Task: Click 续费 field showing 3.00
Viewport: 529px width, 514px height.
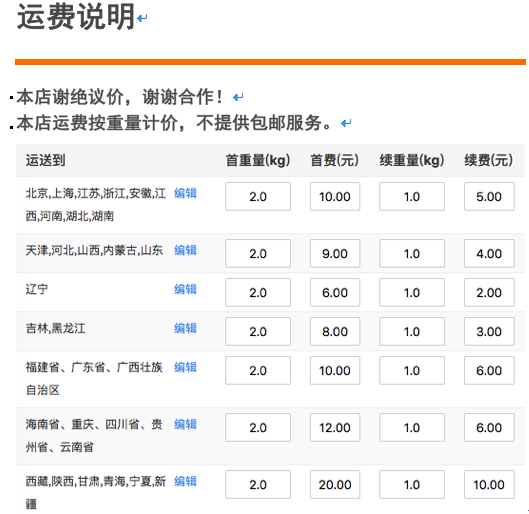Action: [489, 331]
